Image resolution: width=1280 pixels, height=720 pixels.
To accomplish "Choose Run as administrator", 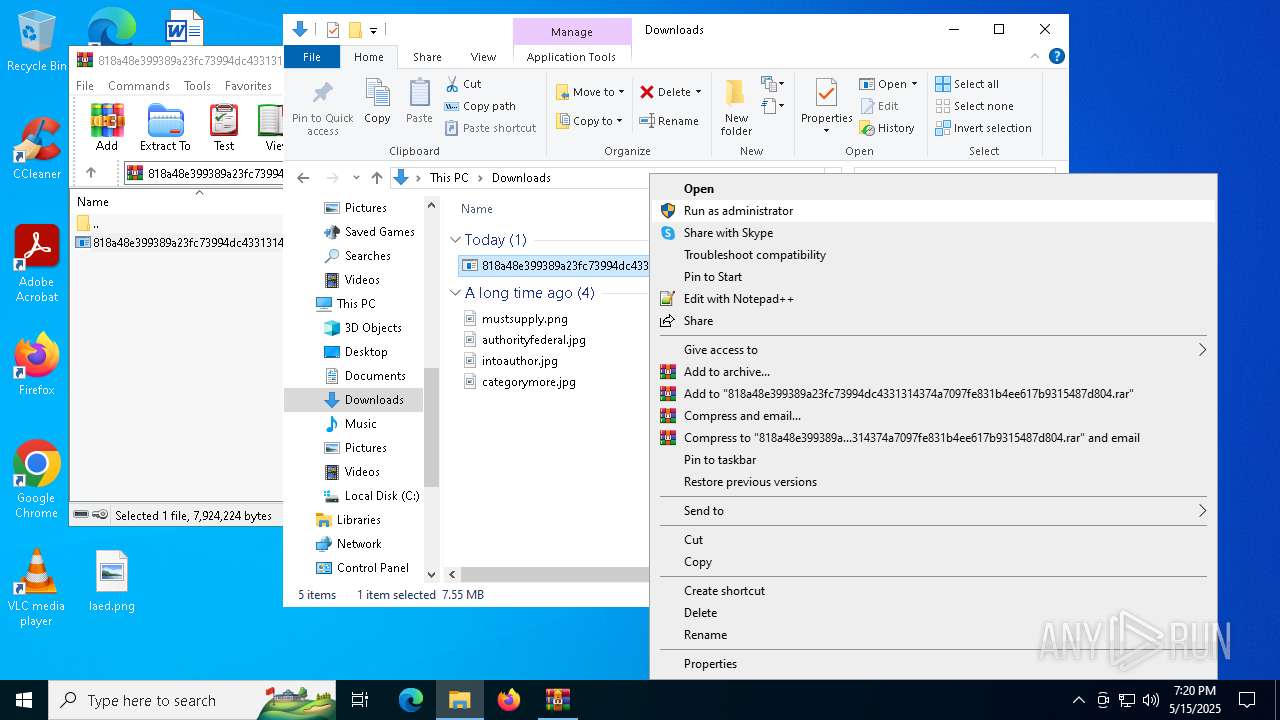I will tap(933, 211).
